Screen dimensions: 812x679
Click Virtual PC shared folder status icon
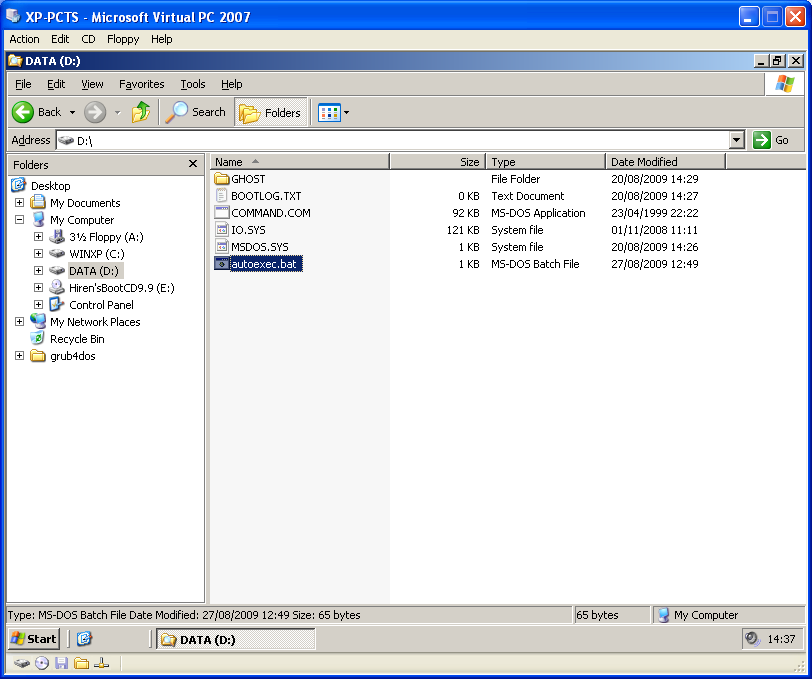[81, 663]
